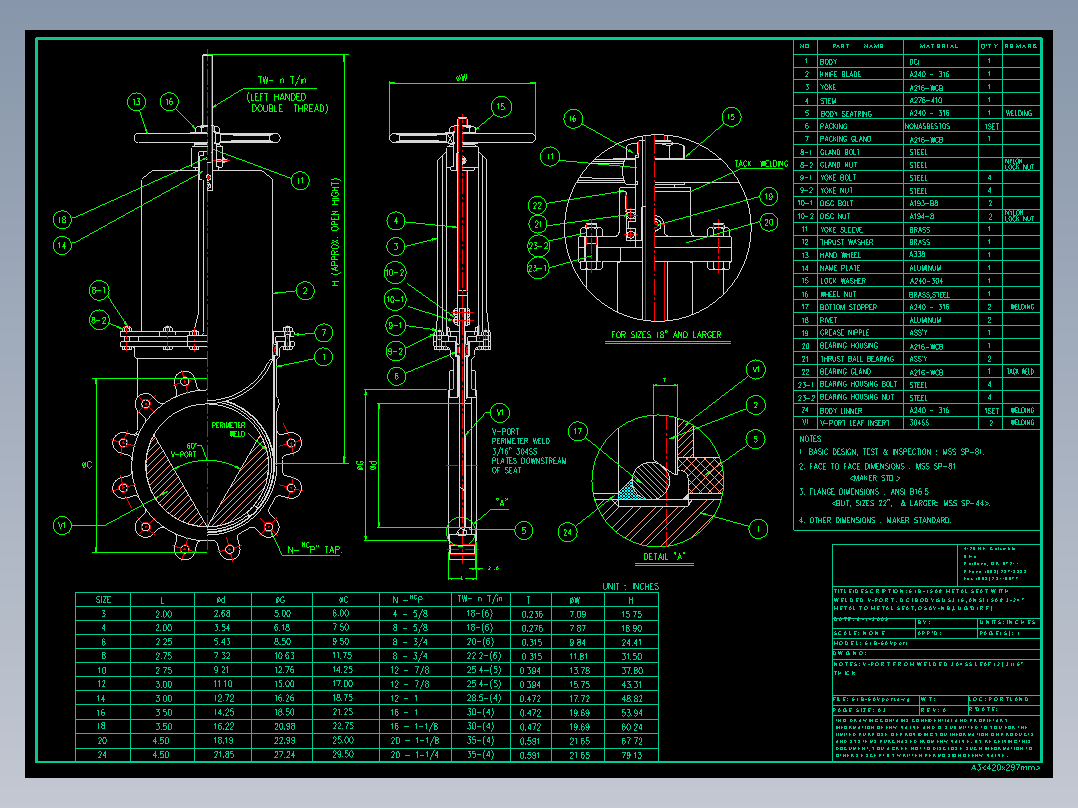Select balloon 17 in Detail A

point(578,430)
